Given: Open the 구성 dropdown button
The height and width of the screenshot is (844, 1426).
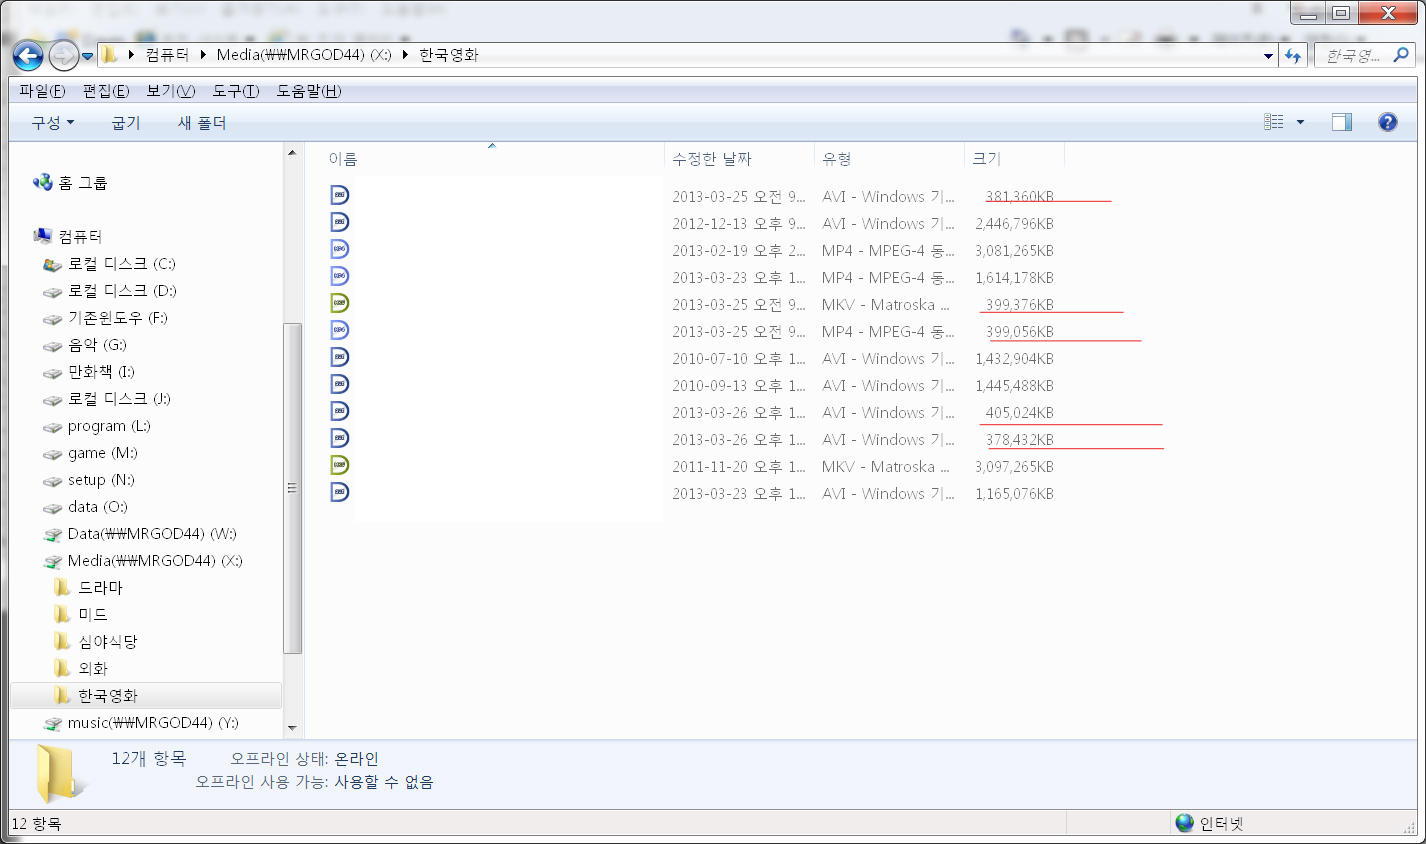Looking at the screenshot, I should (53, 123).
